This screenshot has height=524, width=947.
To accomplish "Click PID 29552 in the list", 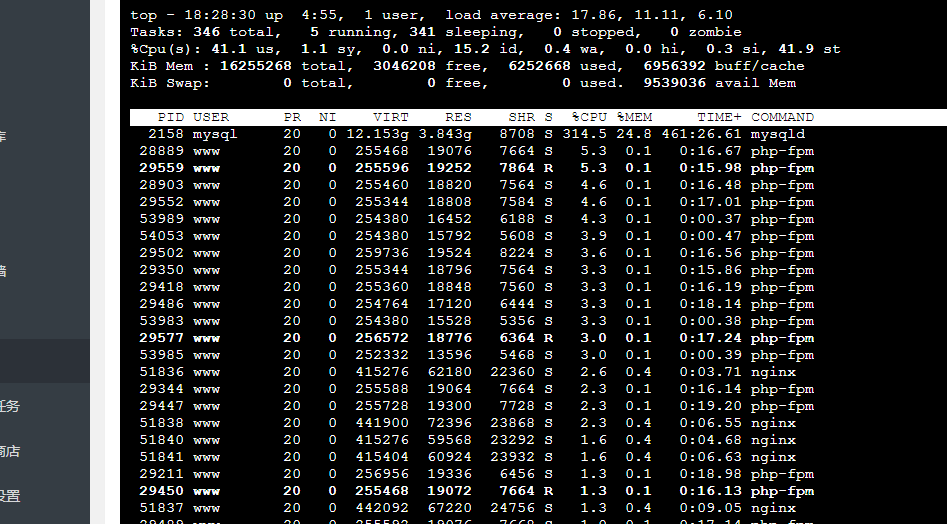I will coord(162,202).
